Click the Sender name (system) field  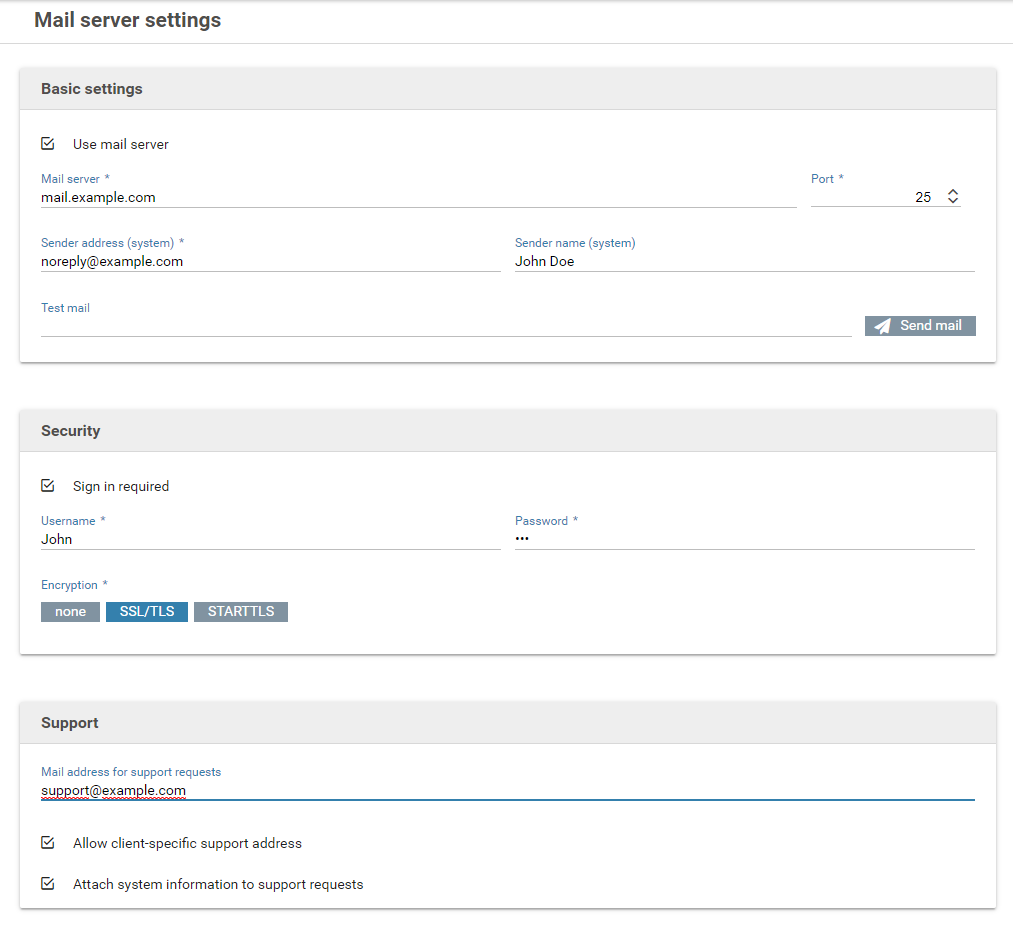(745, 262)
